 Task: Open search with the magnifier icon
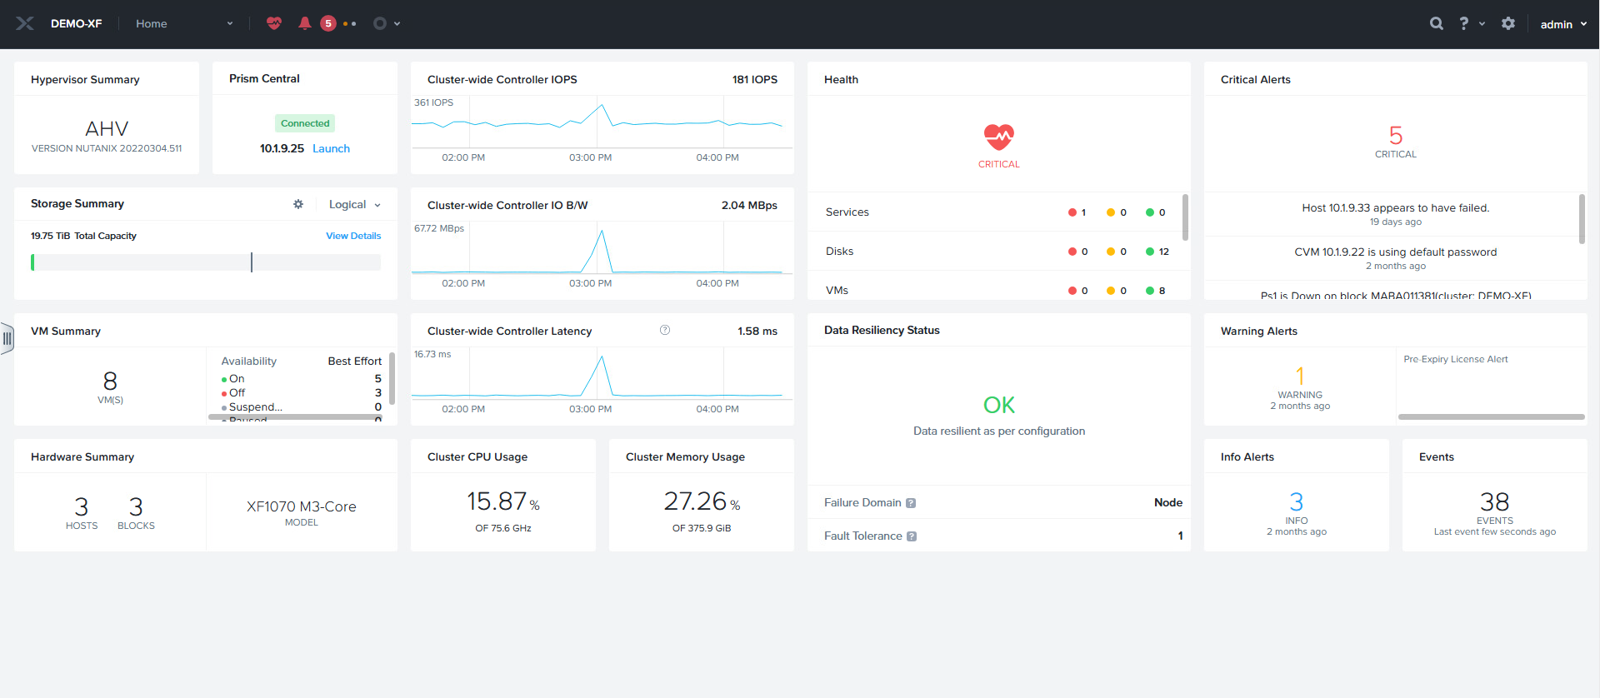point(1436,23)
